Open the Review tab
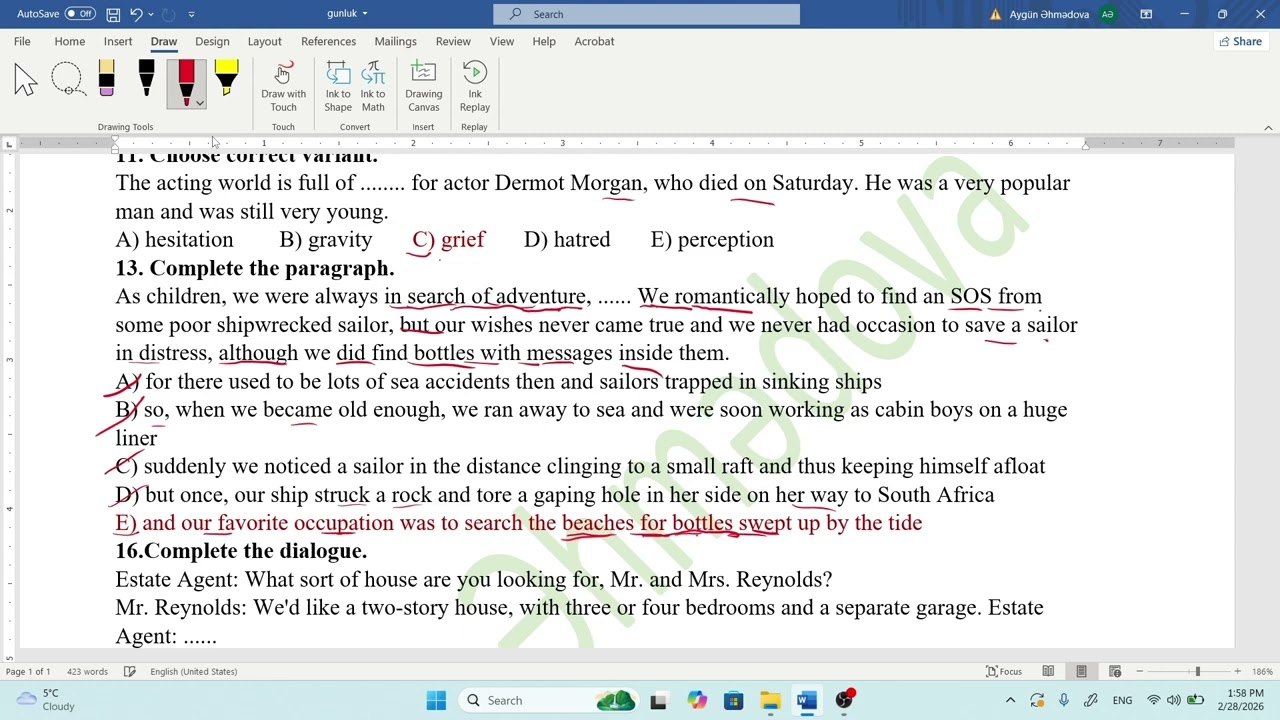This screenshot has width=1280, height=720. (453, 41)
